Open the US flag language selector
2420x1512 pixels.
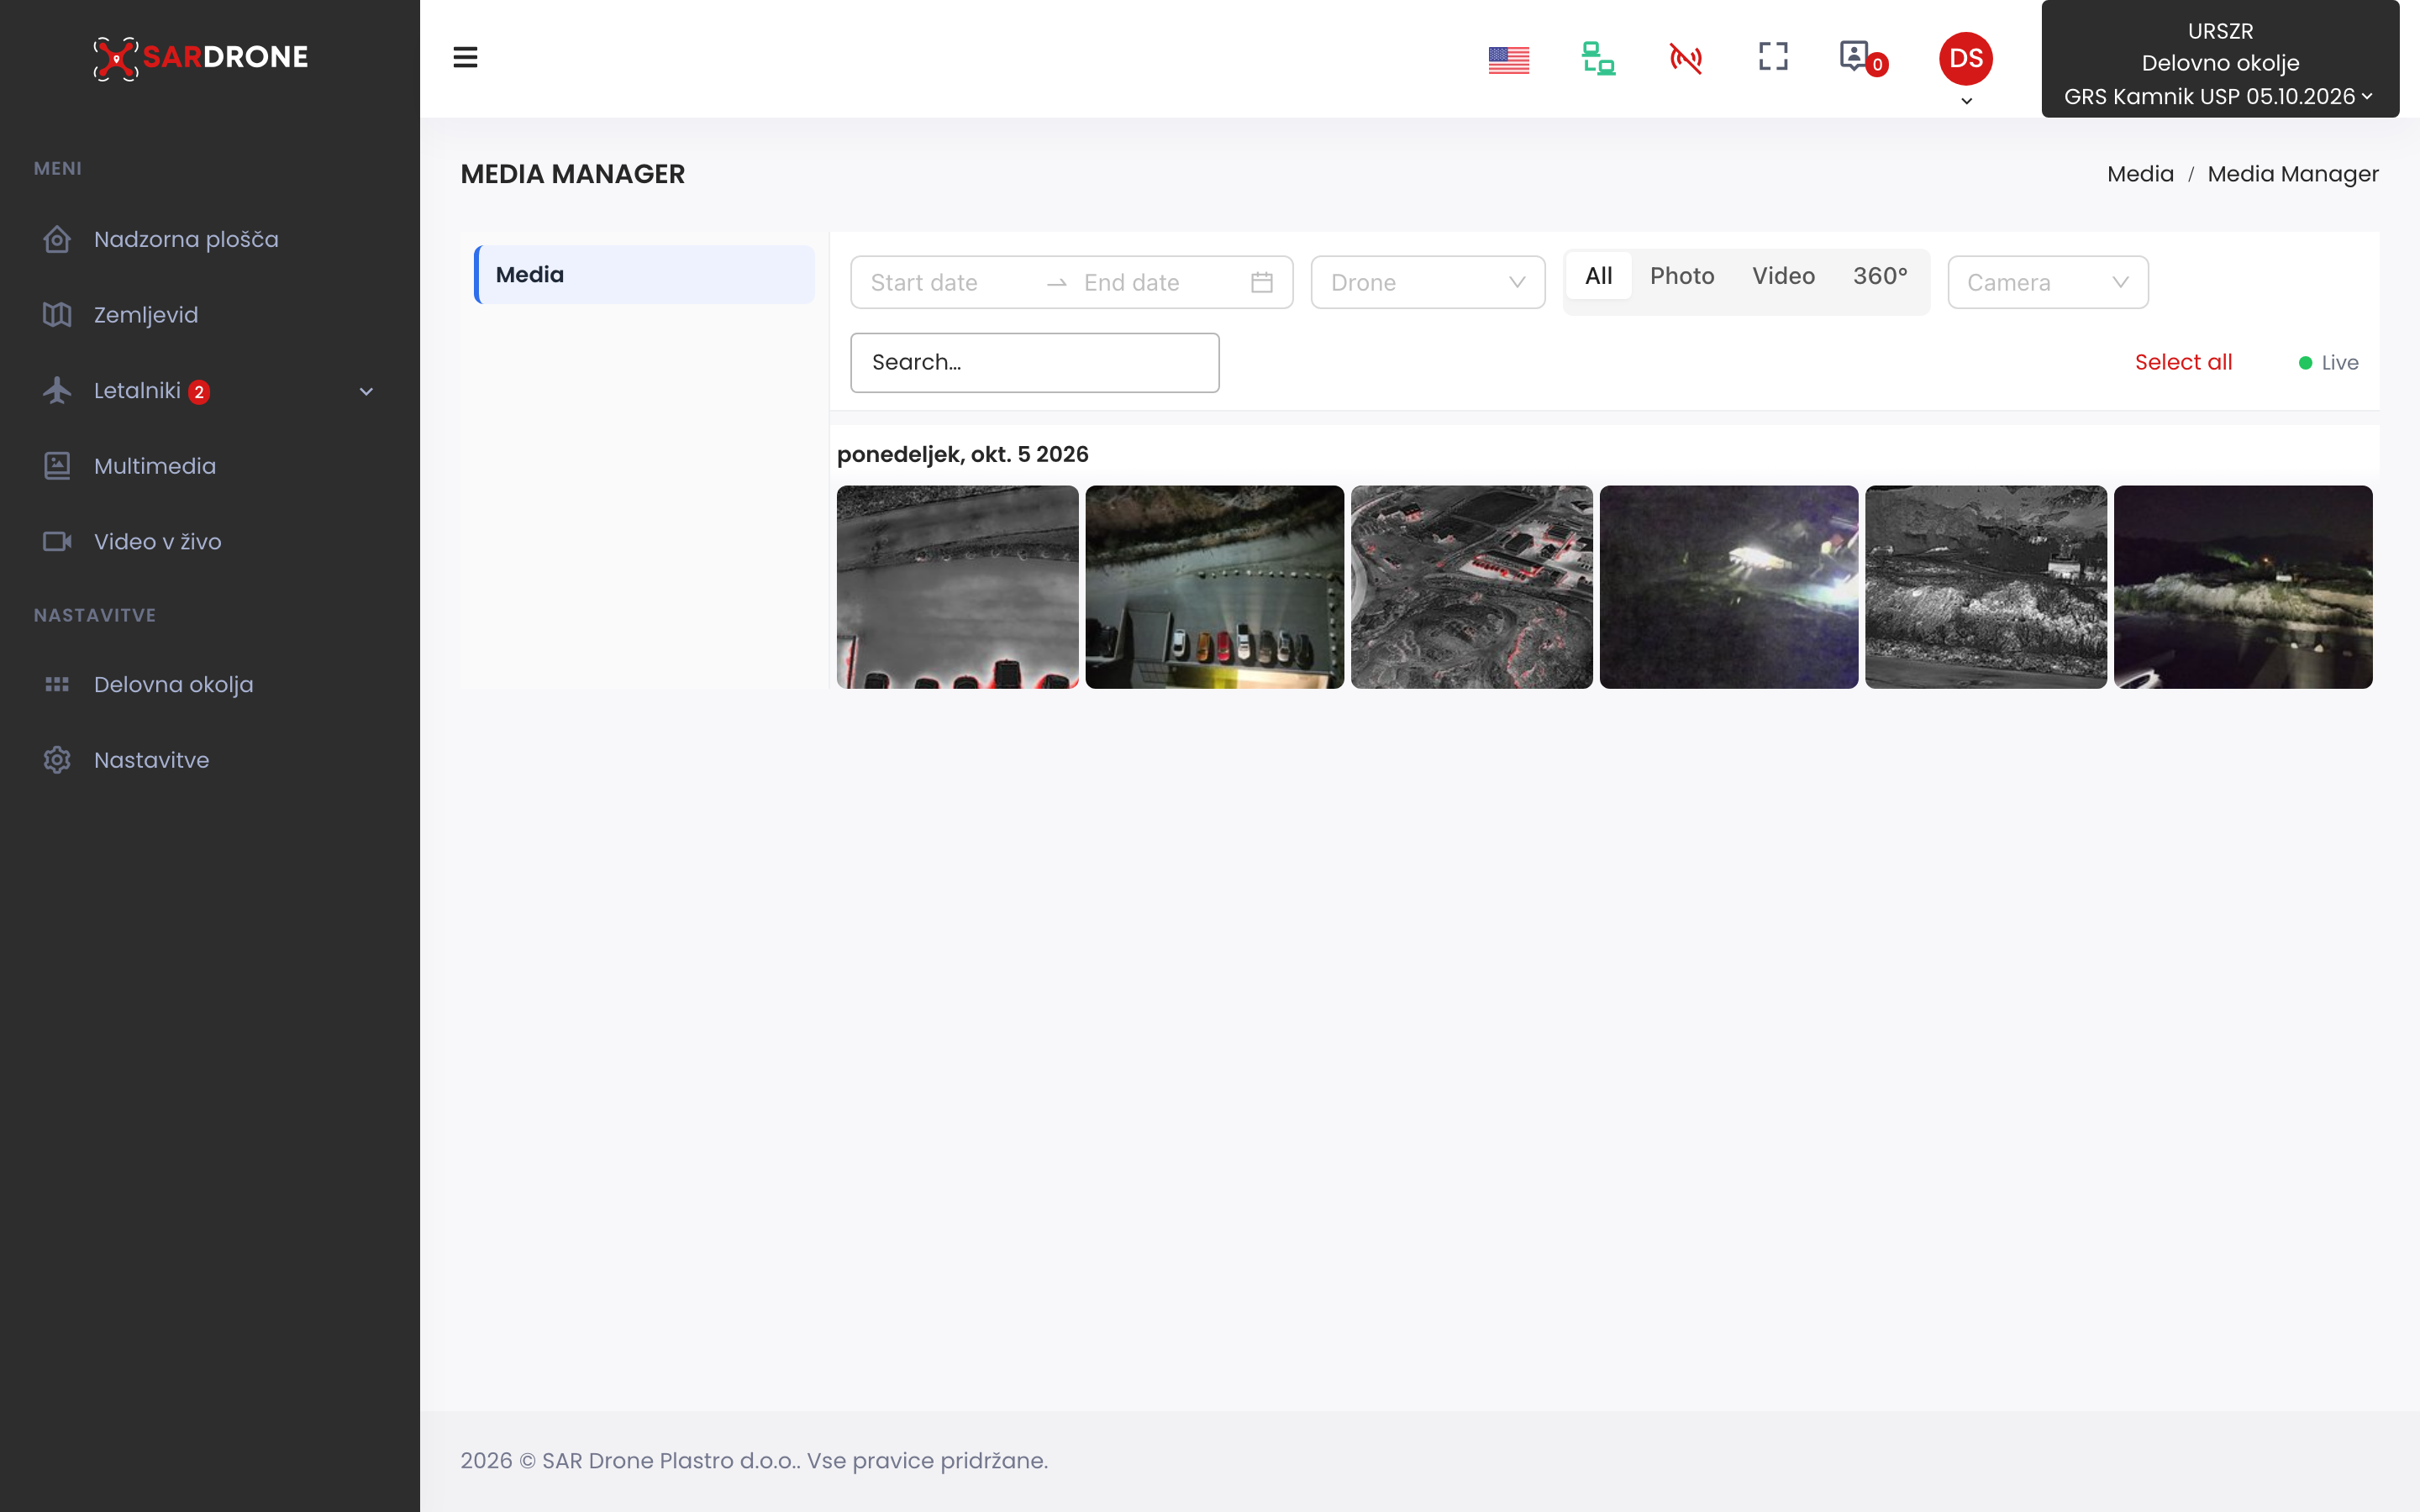(1508, 59)
